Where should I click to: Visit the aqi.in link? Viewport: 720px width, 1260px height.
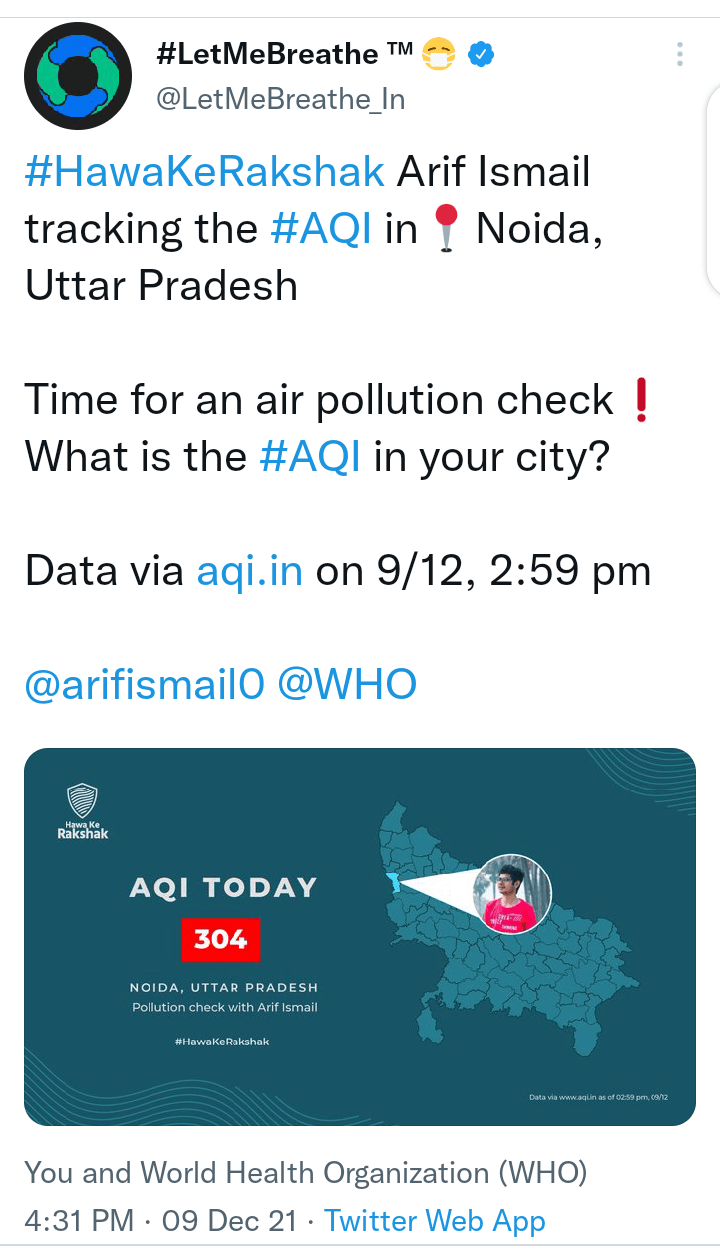(250, 571)
